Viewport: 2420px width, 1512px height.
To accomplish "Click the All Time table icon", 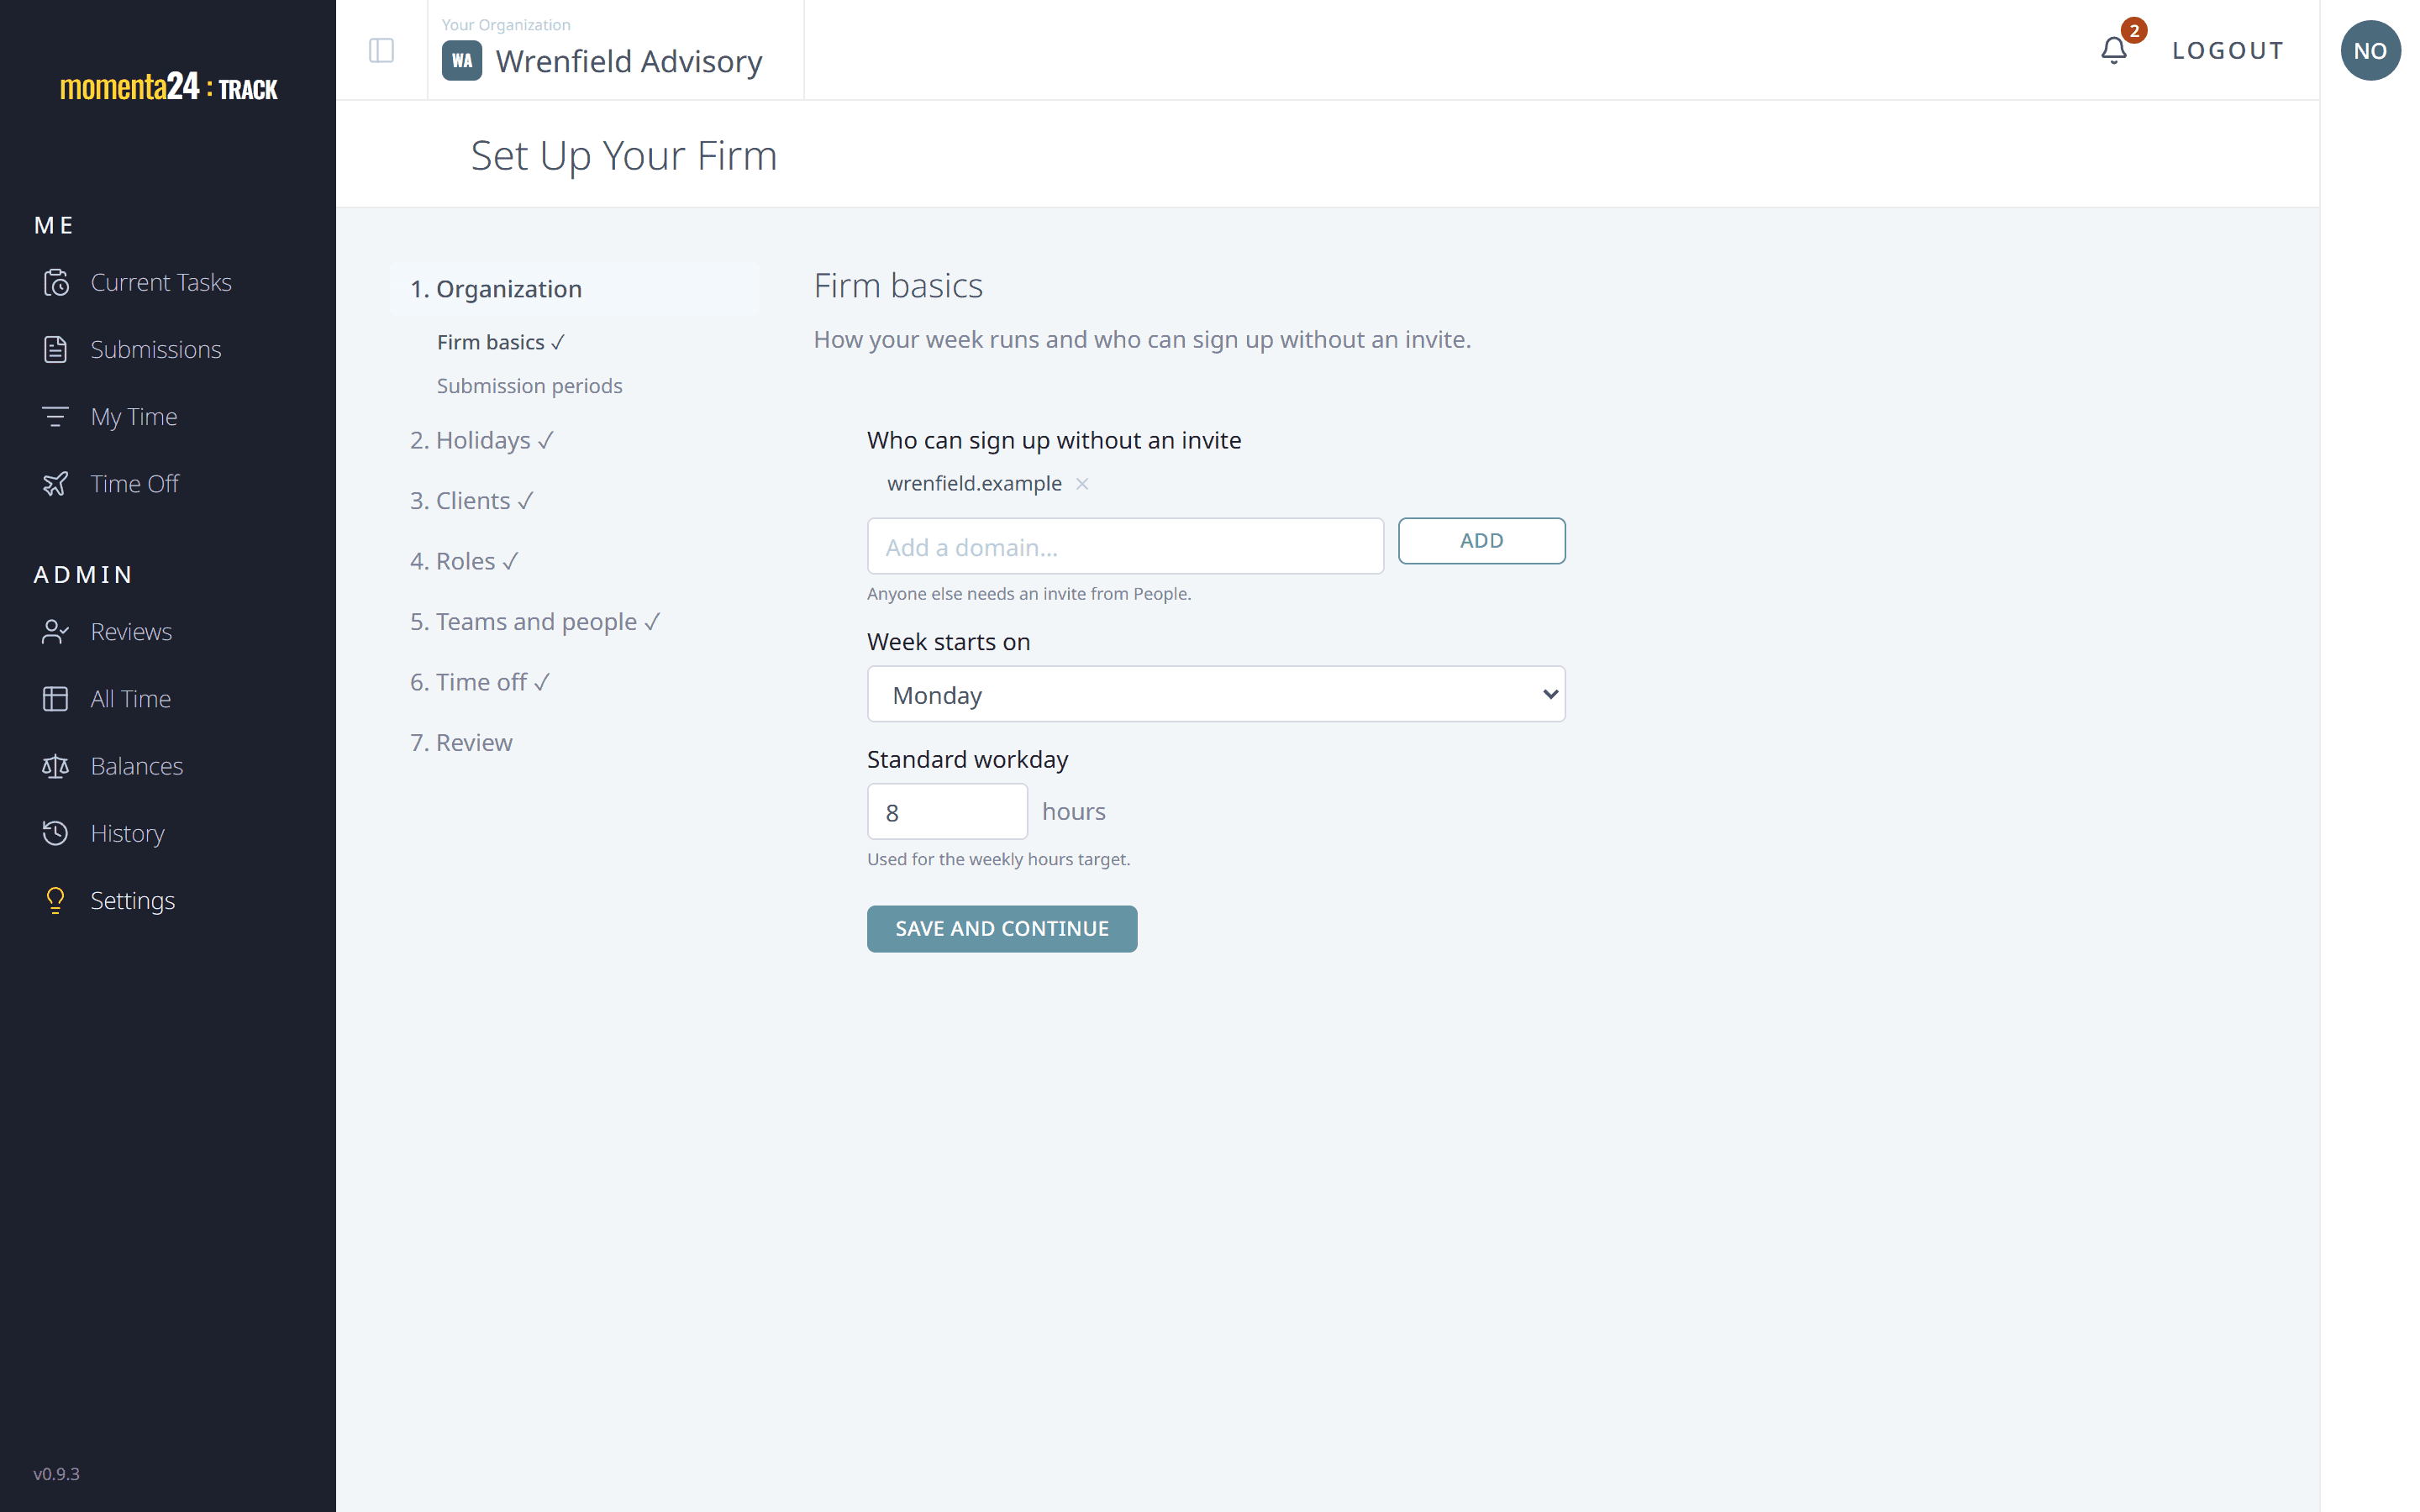I will tap(56, 699).
